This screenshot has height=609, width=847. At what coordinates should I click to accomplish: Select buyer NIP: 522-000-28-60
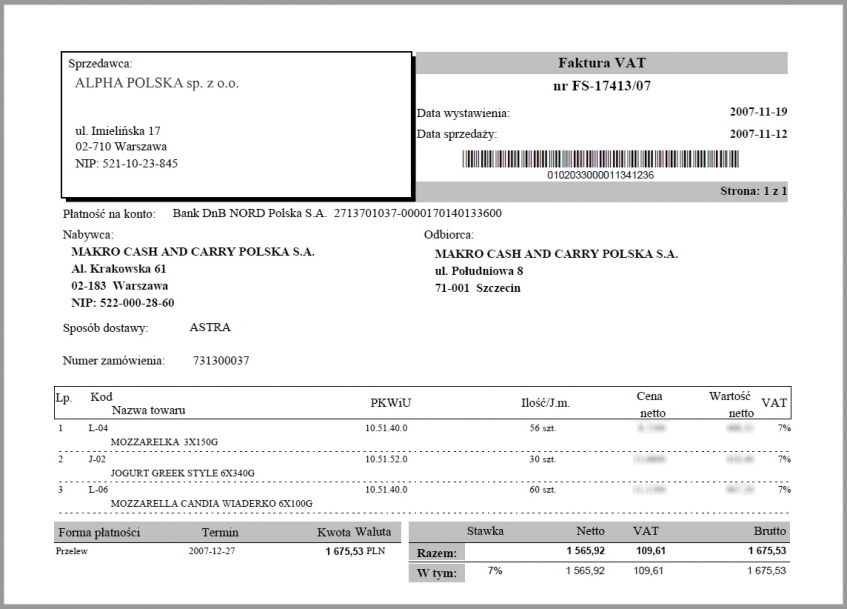click(123, 303)
